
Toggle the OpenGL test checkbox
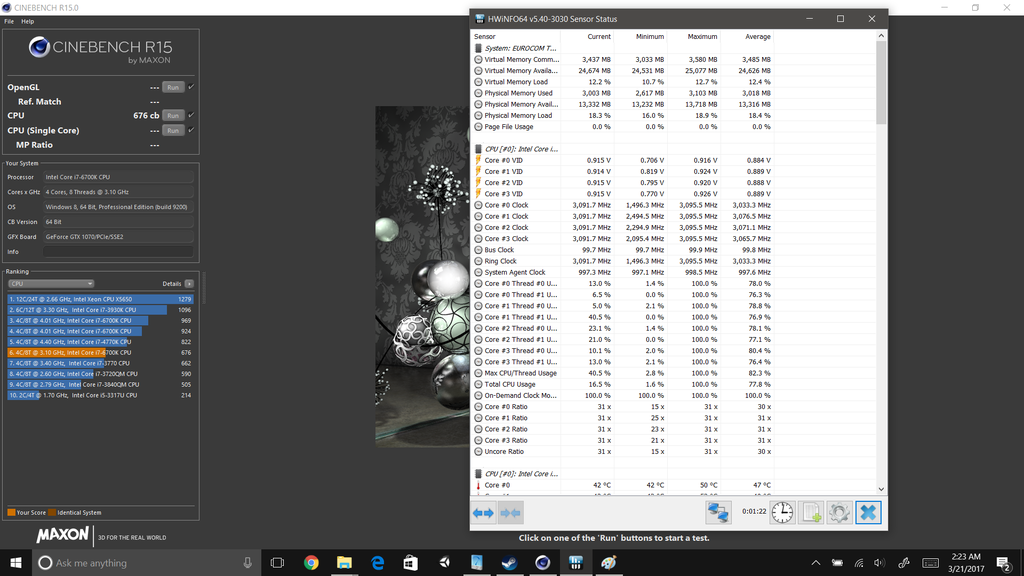point(191,87)
